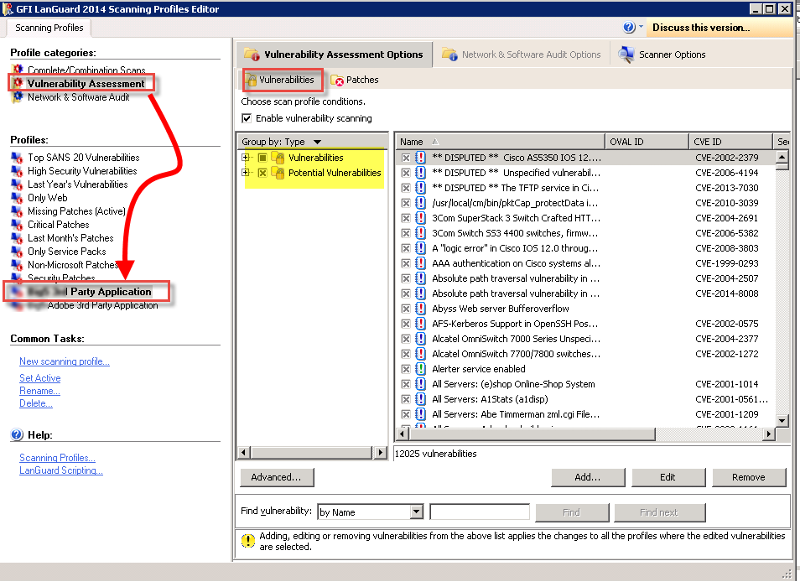This screenshot has height=581, width=800.
Task: Click the Network & Software Audit category icon
Action: (18, 97)
